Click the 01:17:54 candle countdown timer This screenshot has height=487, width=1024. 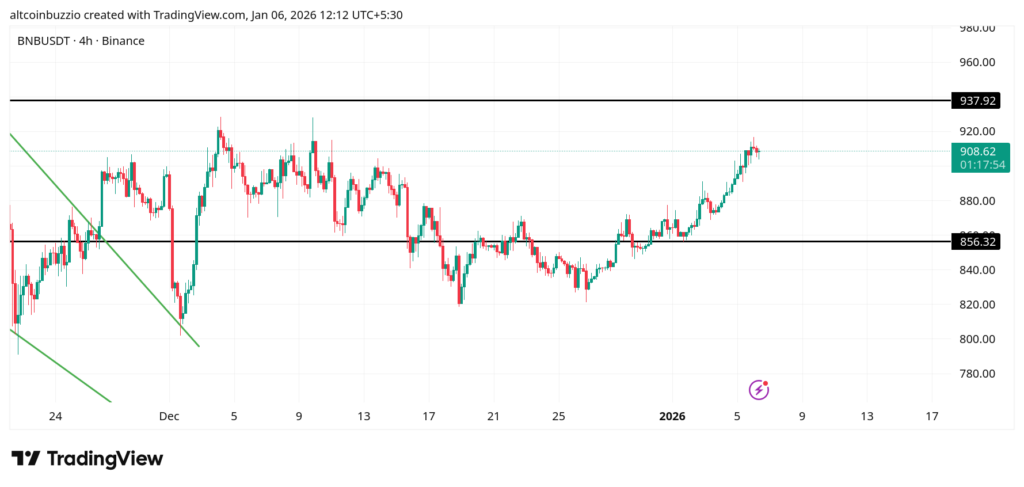[x=977, y=164]
